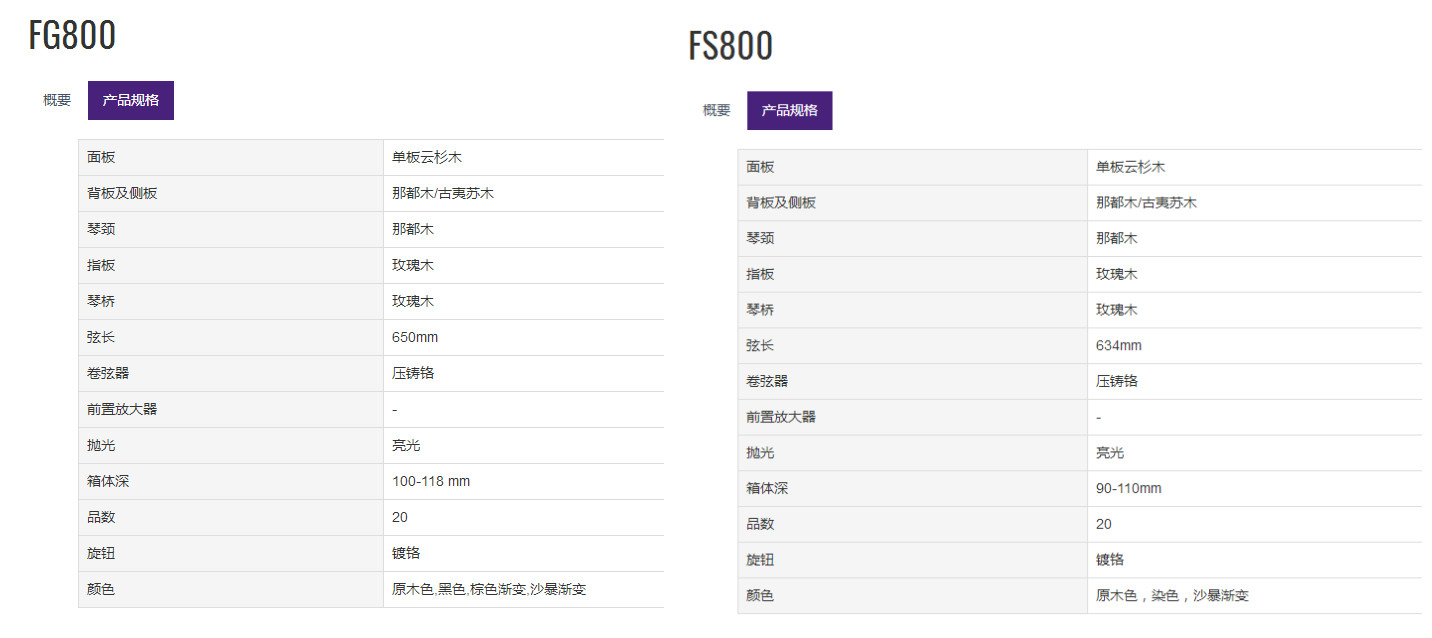Select the 产品规格 tab under FG800
Viewport: 1432px width, 638px height.
point(131,100)
